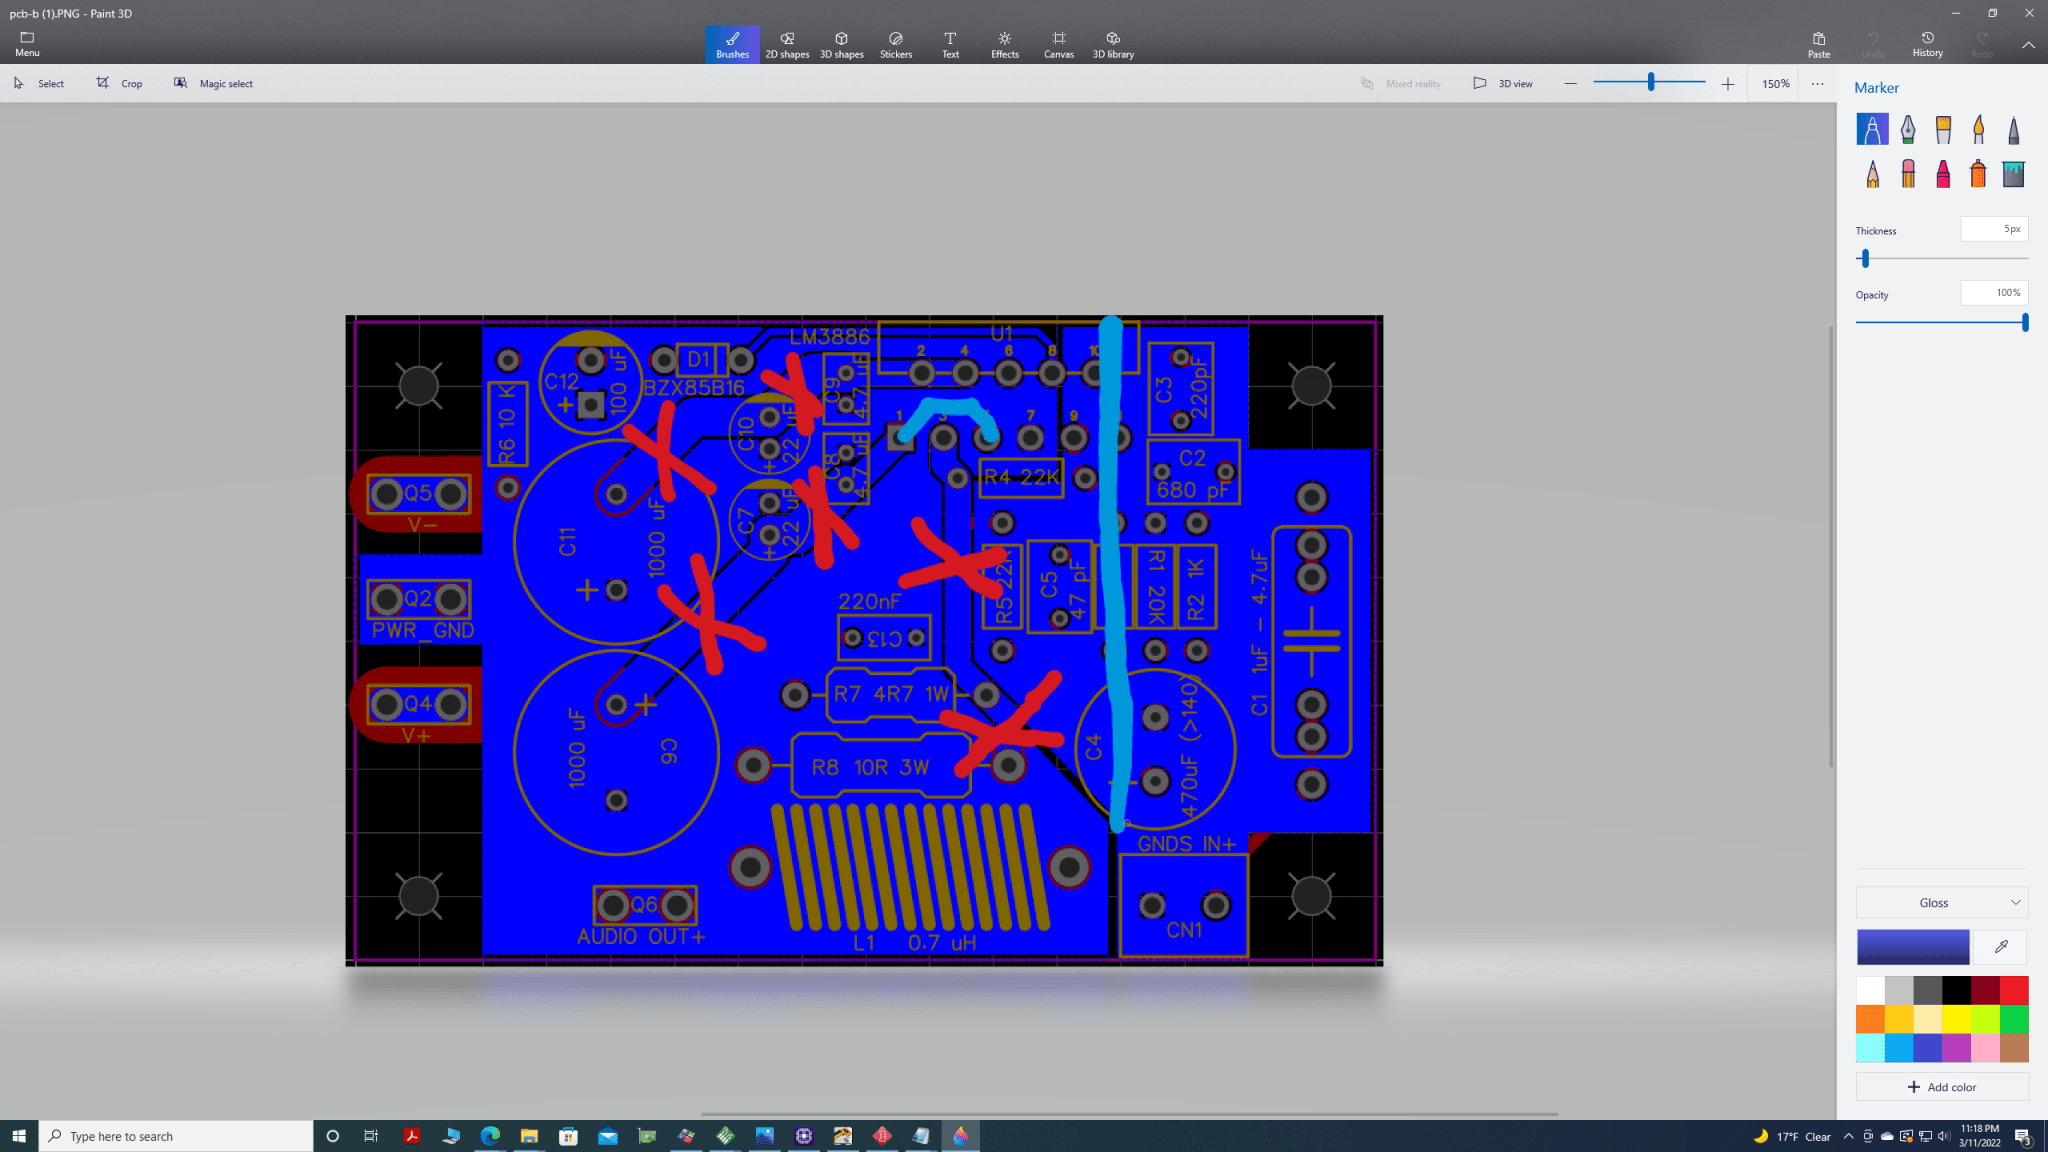The width and height of the screenshot is (2048, 1152).
Task: Pick the green color swatch
Action: tap(2014, 1020)
